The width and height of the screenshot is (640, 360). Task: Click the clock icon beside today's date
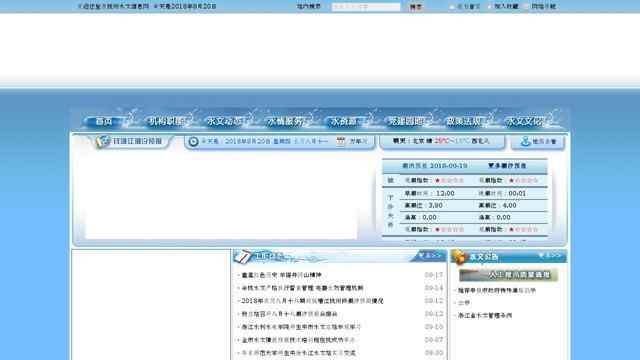(193, 141)
